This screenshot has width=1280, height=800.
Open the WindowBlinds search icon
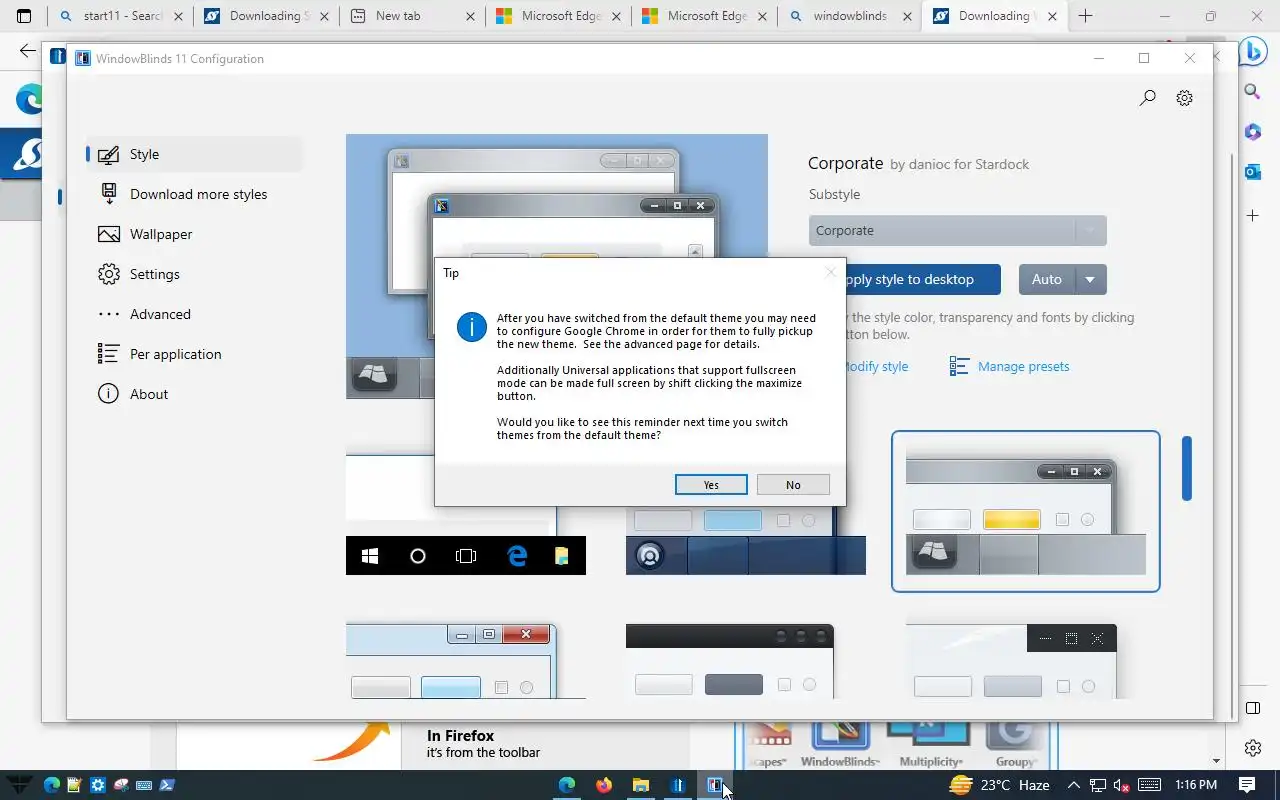(1148, 98)
